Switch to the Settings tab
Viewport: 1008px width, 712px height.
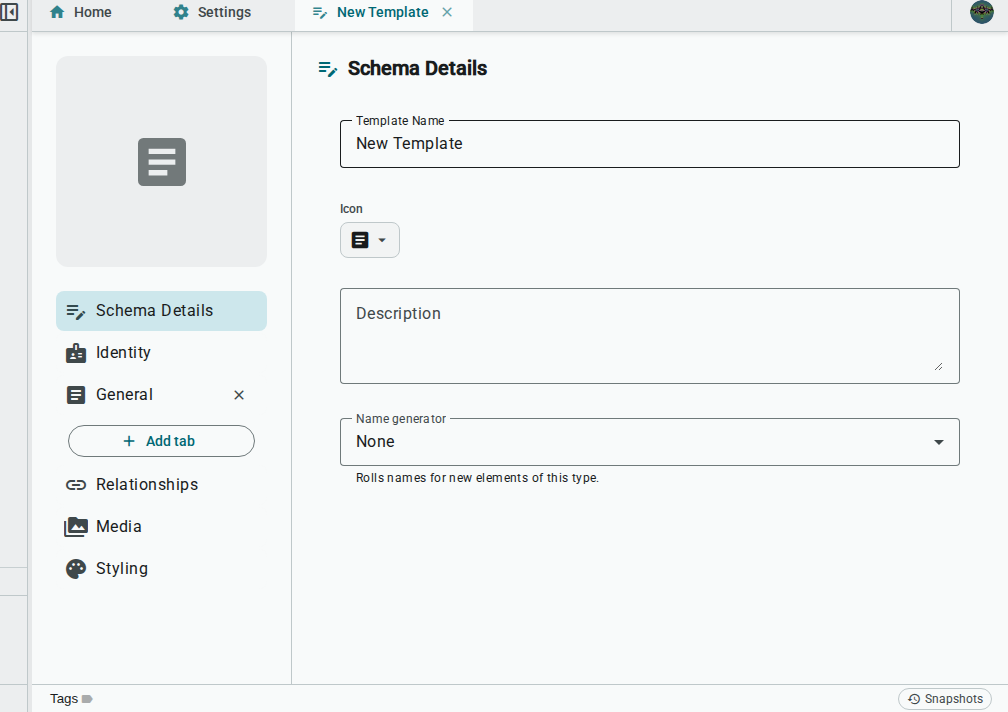click(212, 12)
